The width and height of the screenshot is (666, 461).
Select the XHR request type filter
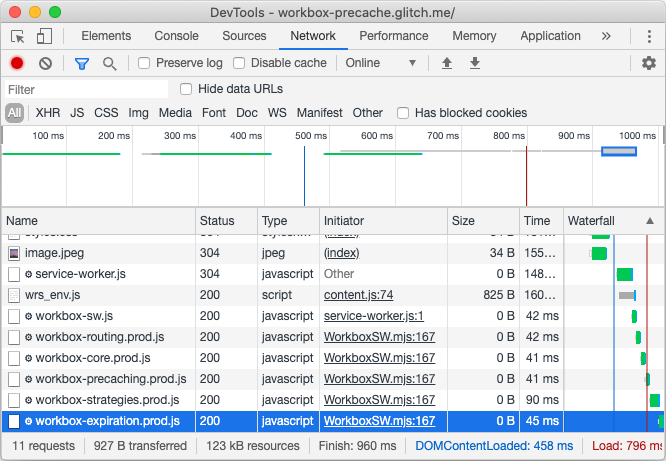48,113
